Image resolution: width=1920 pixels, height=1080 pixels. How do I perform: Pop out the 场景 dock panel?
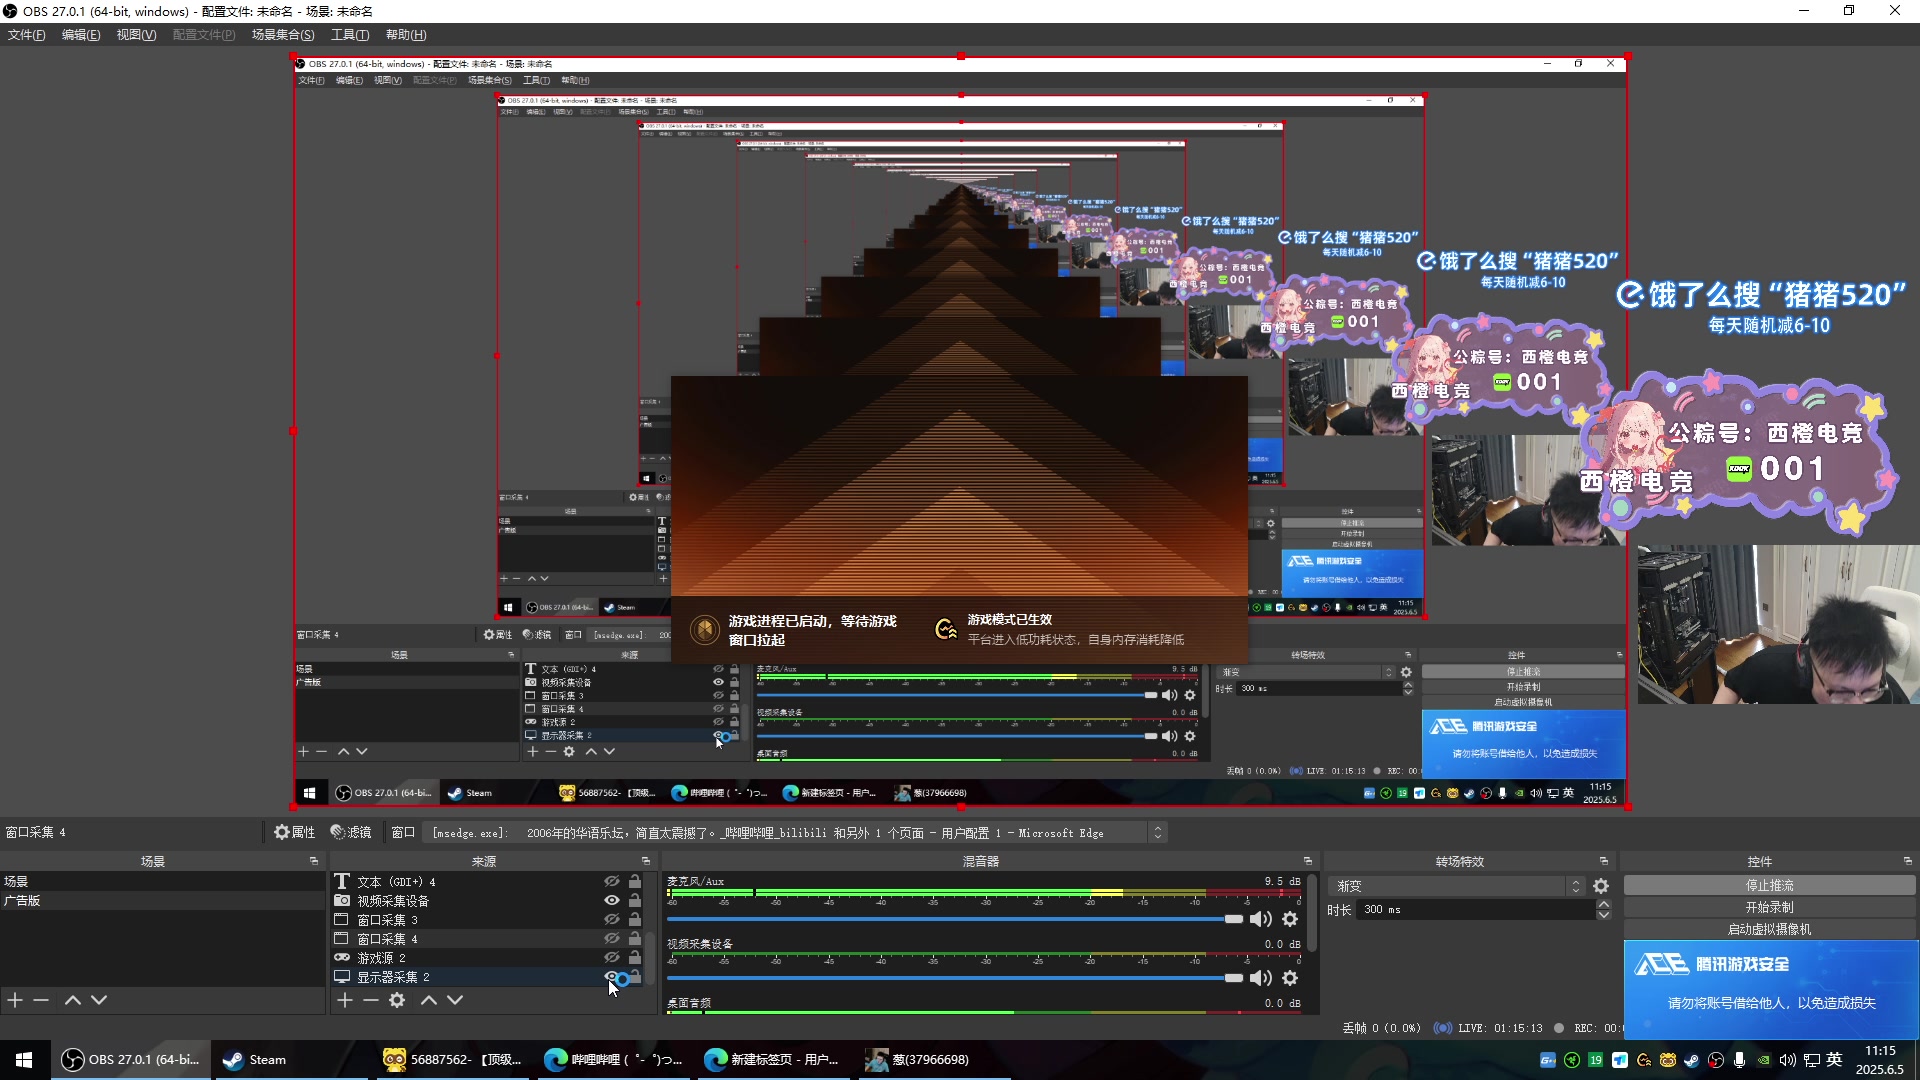[314, 861]
